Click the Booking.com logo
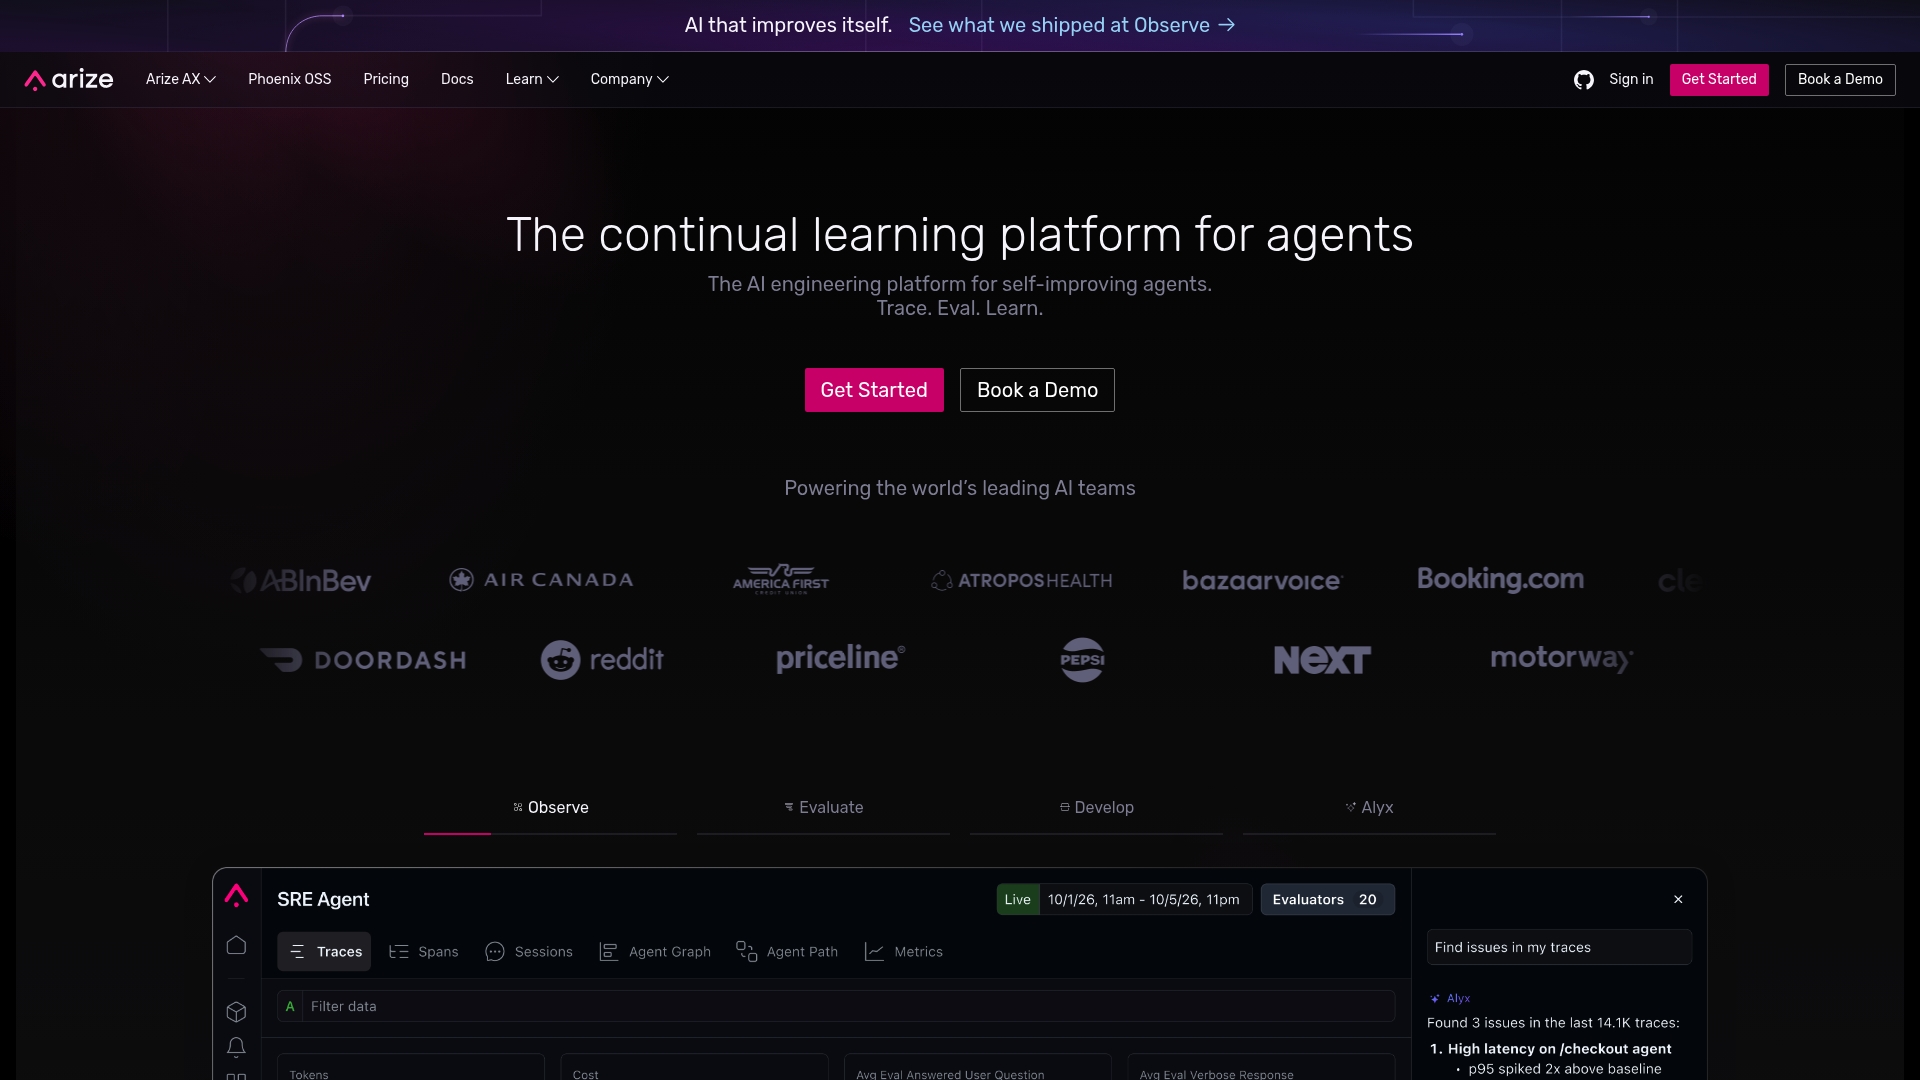1920x1080 pixels. [x=1500, y=579]
